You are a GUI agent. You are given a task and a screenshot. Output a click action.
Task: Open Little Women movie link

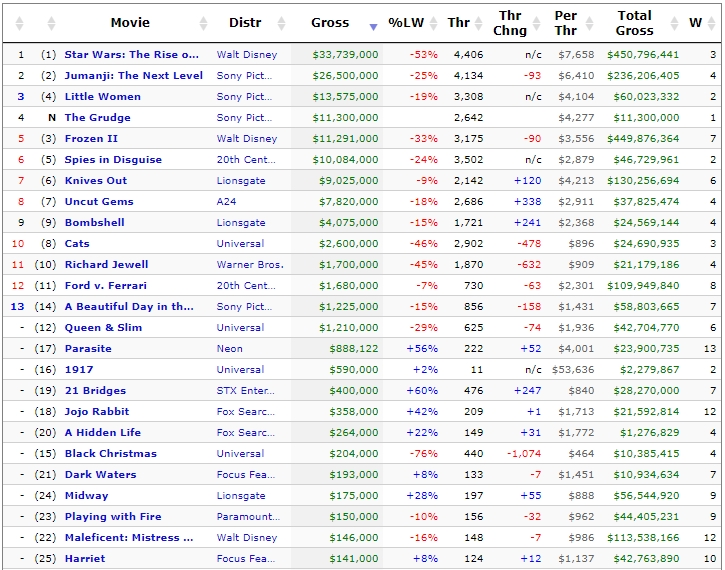(x=103, y=97)
